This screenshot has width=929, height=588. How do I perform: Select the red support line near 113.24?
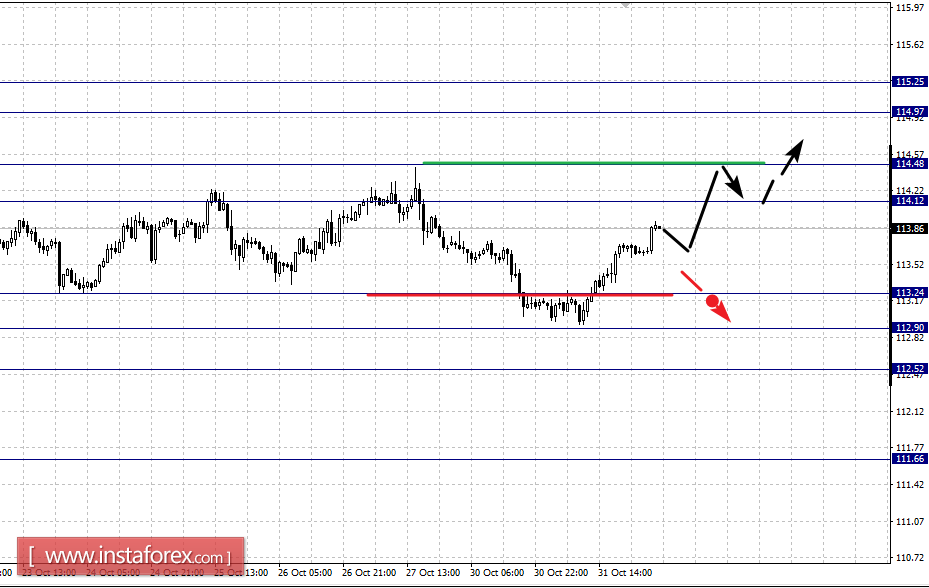520,295
